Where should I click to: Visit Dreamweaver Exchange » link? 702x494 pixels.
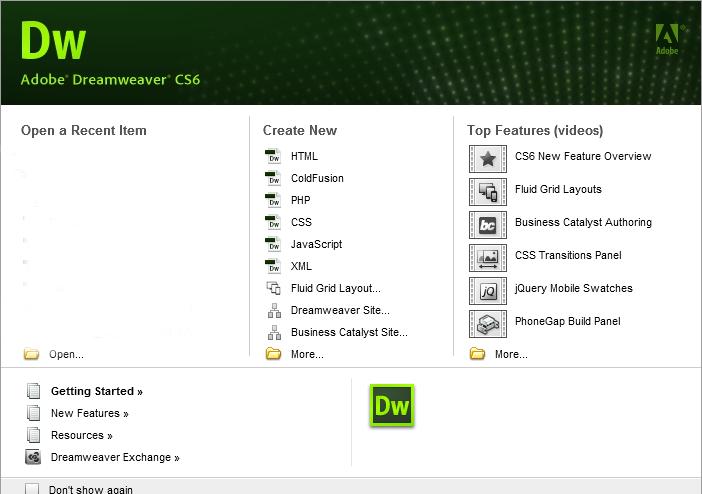tap(115, 457)
